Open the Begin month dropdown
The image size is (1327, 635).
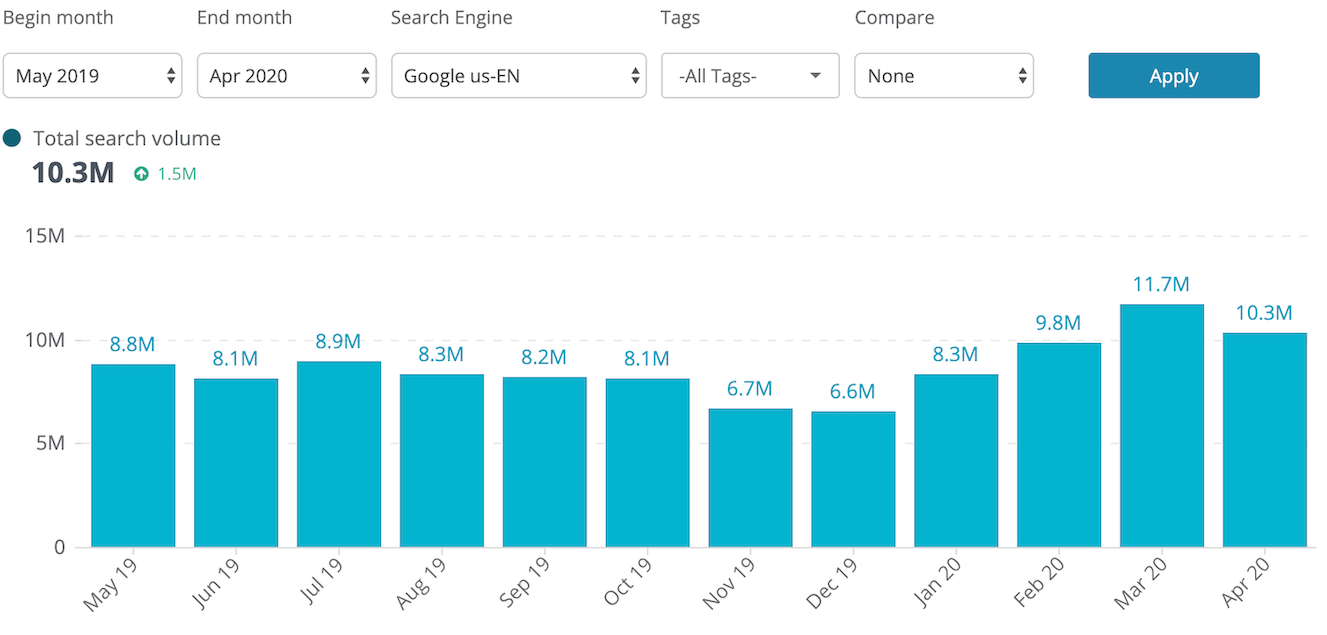click(92, 75)
